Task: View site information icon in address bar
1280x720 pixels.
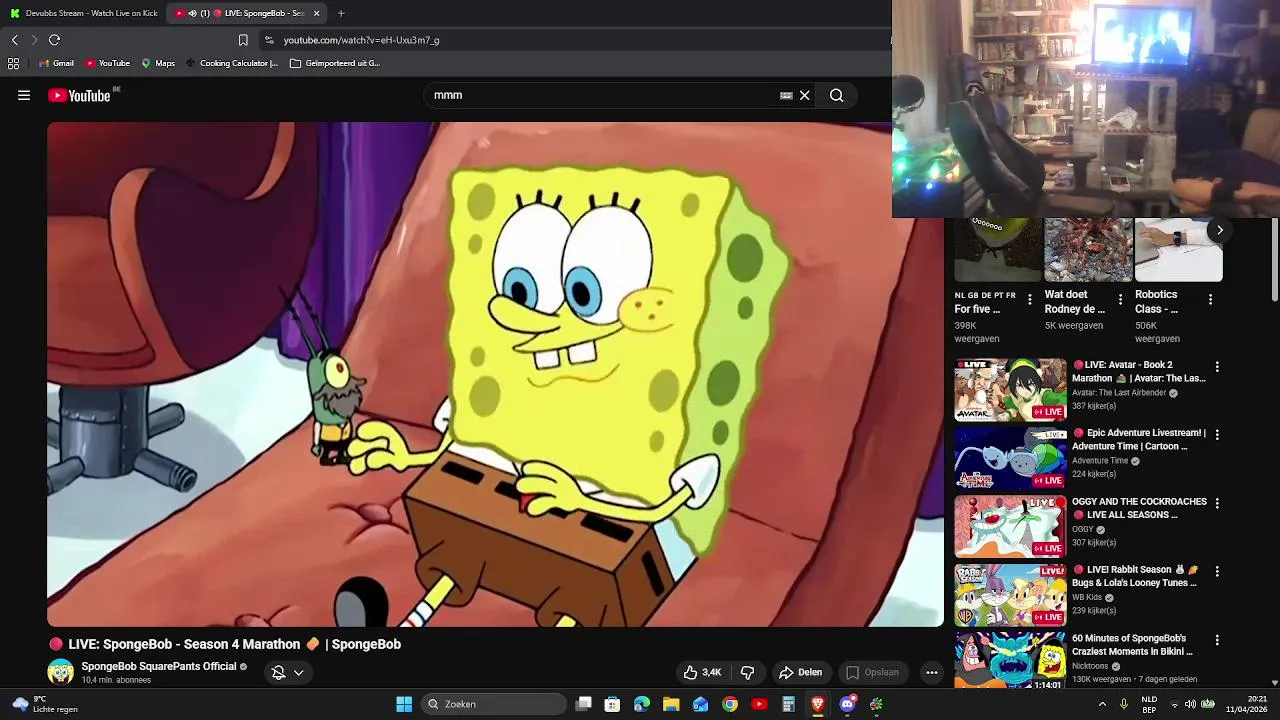Action: [x=268, y=40]
